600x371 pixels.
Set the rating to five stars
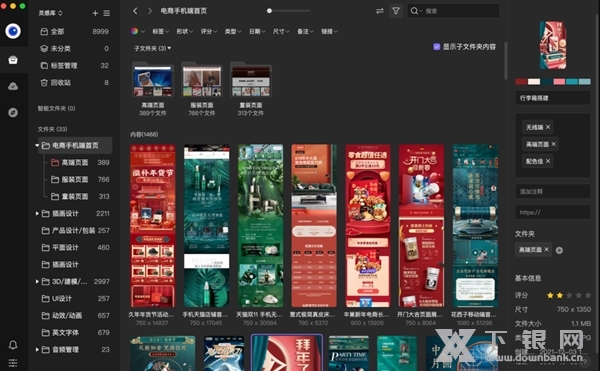pos(588,295)
